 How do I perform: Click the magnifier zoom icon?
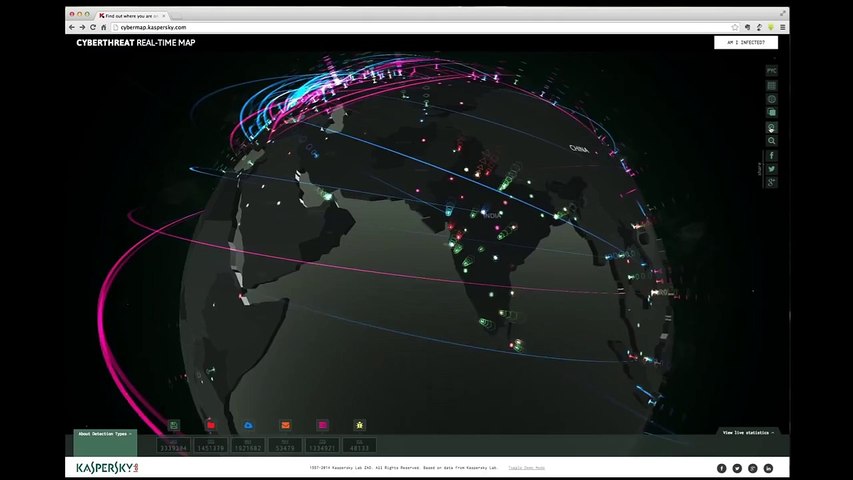(x=771, y=141)
